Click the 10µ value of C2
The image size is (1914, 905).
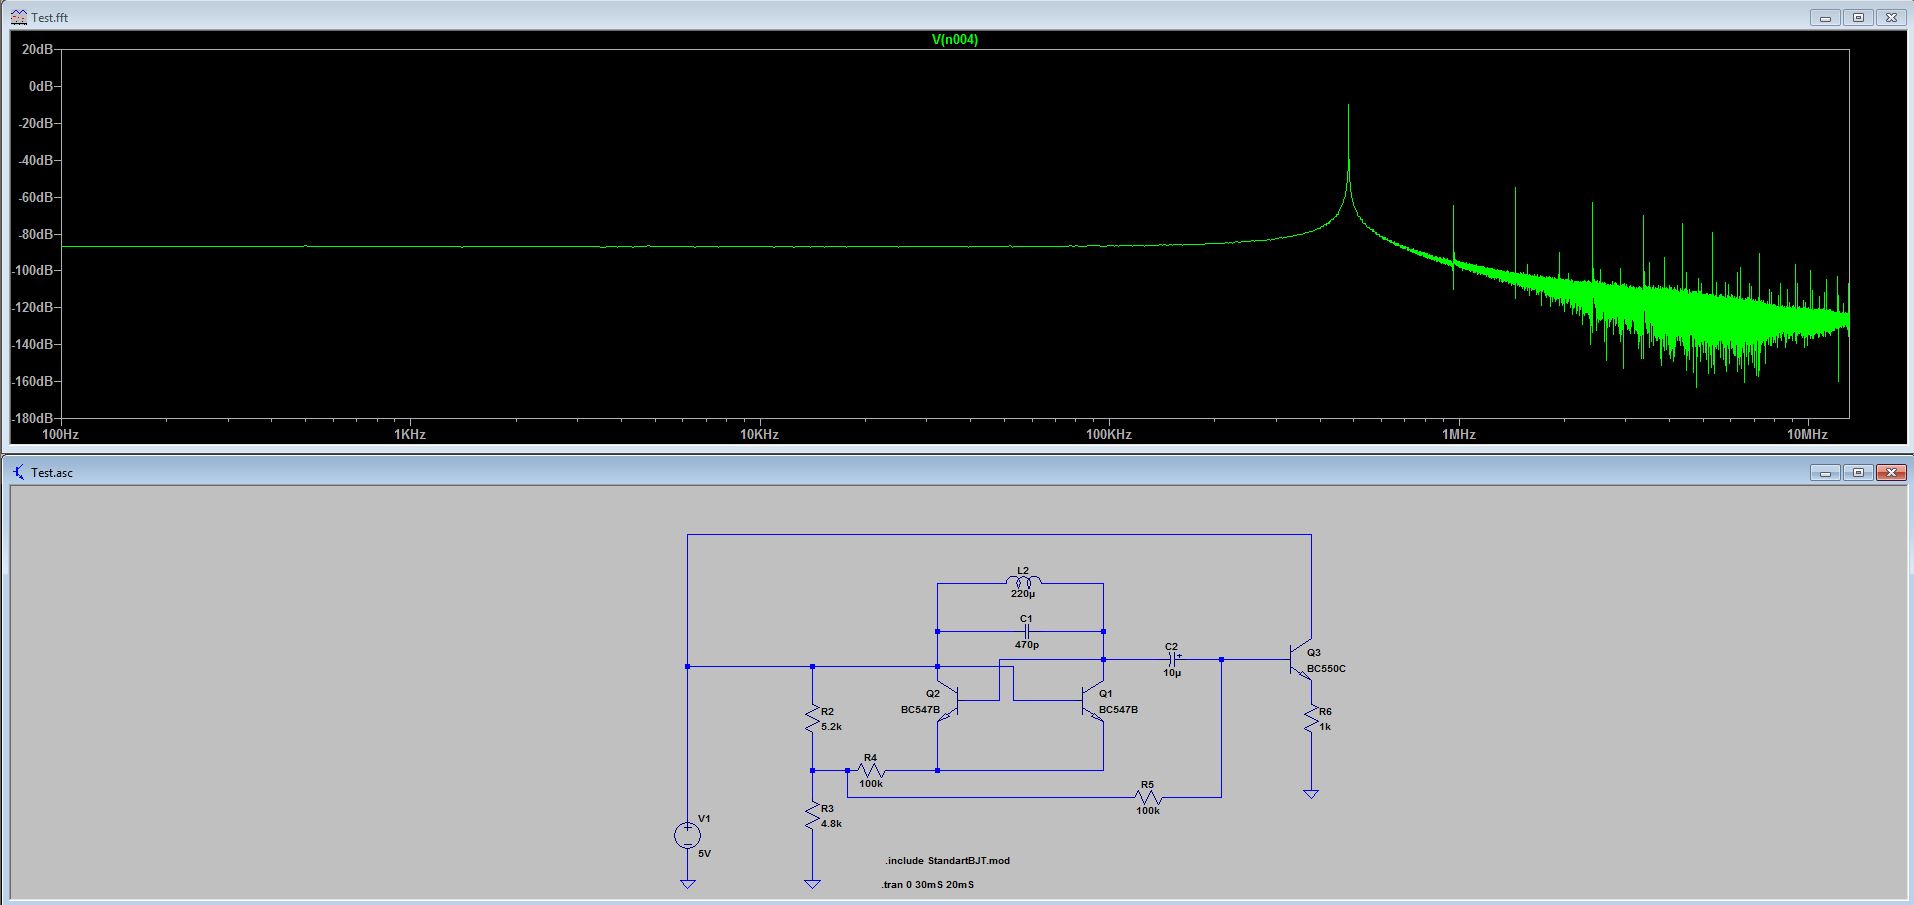point(1172,673)
